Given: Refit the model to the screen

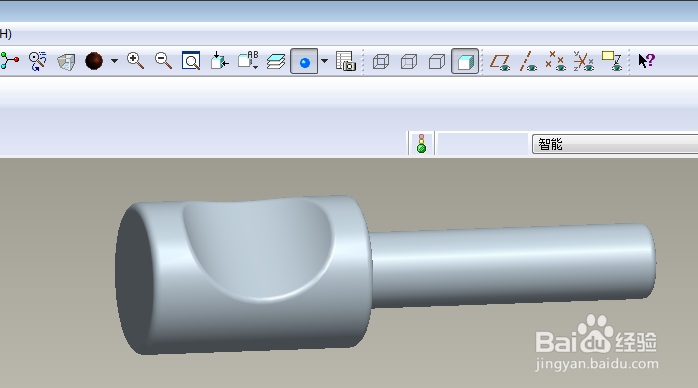Looking at the screenshot, I should point(191,61).
